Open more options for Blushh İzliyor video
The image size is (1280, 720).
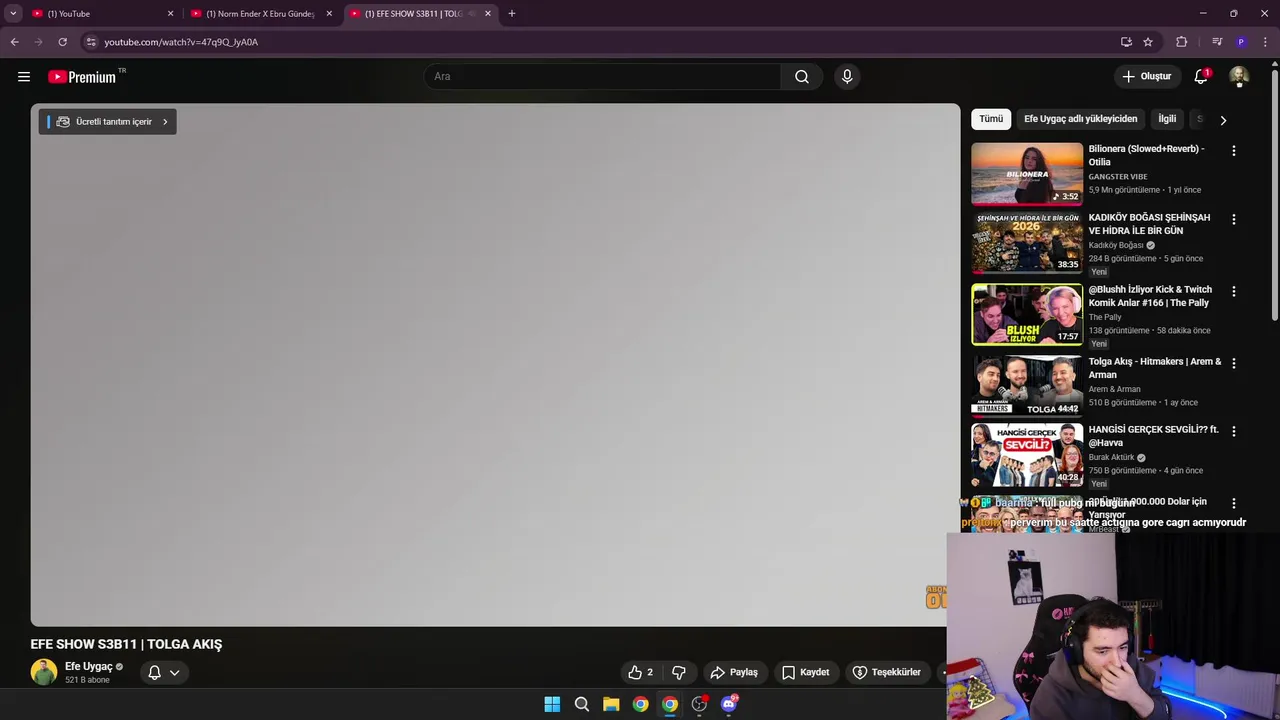1233,291
